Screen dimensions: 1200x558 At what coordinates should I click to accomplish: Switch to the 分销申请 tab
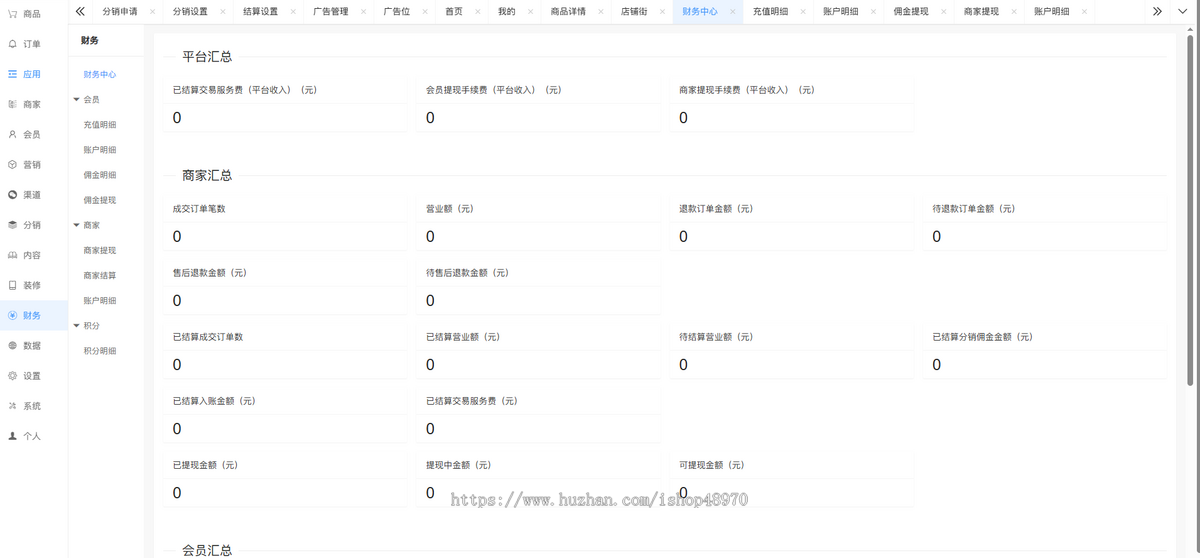click(120, 12)
